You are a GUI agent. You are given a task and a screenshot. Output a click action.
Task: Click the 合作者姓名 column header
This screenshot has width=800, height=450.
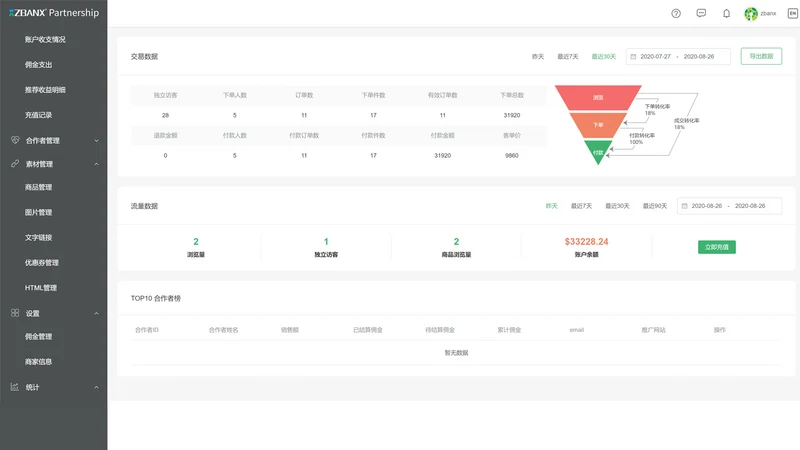(223, 330)
